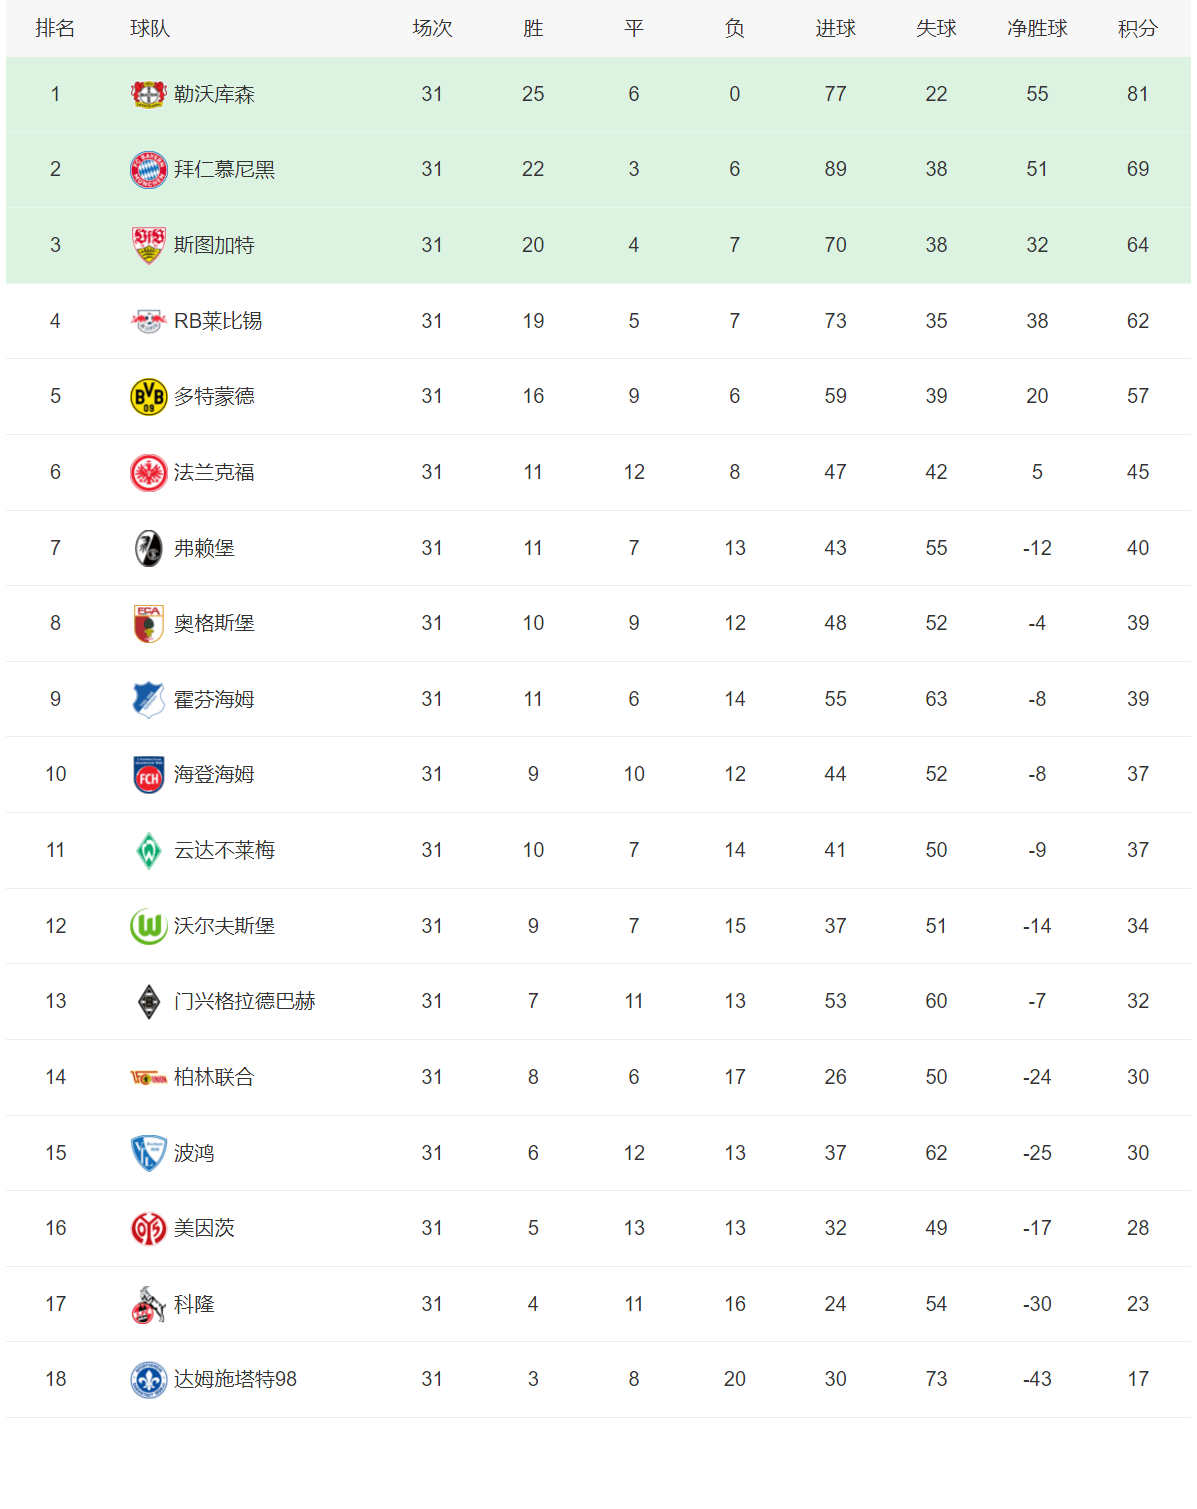This screenshot has height=1509, width=1197.
Task: Open the 拜仁慕尼黑 team link
Action: (224, 170)
